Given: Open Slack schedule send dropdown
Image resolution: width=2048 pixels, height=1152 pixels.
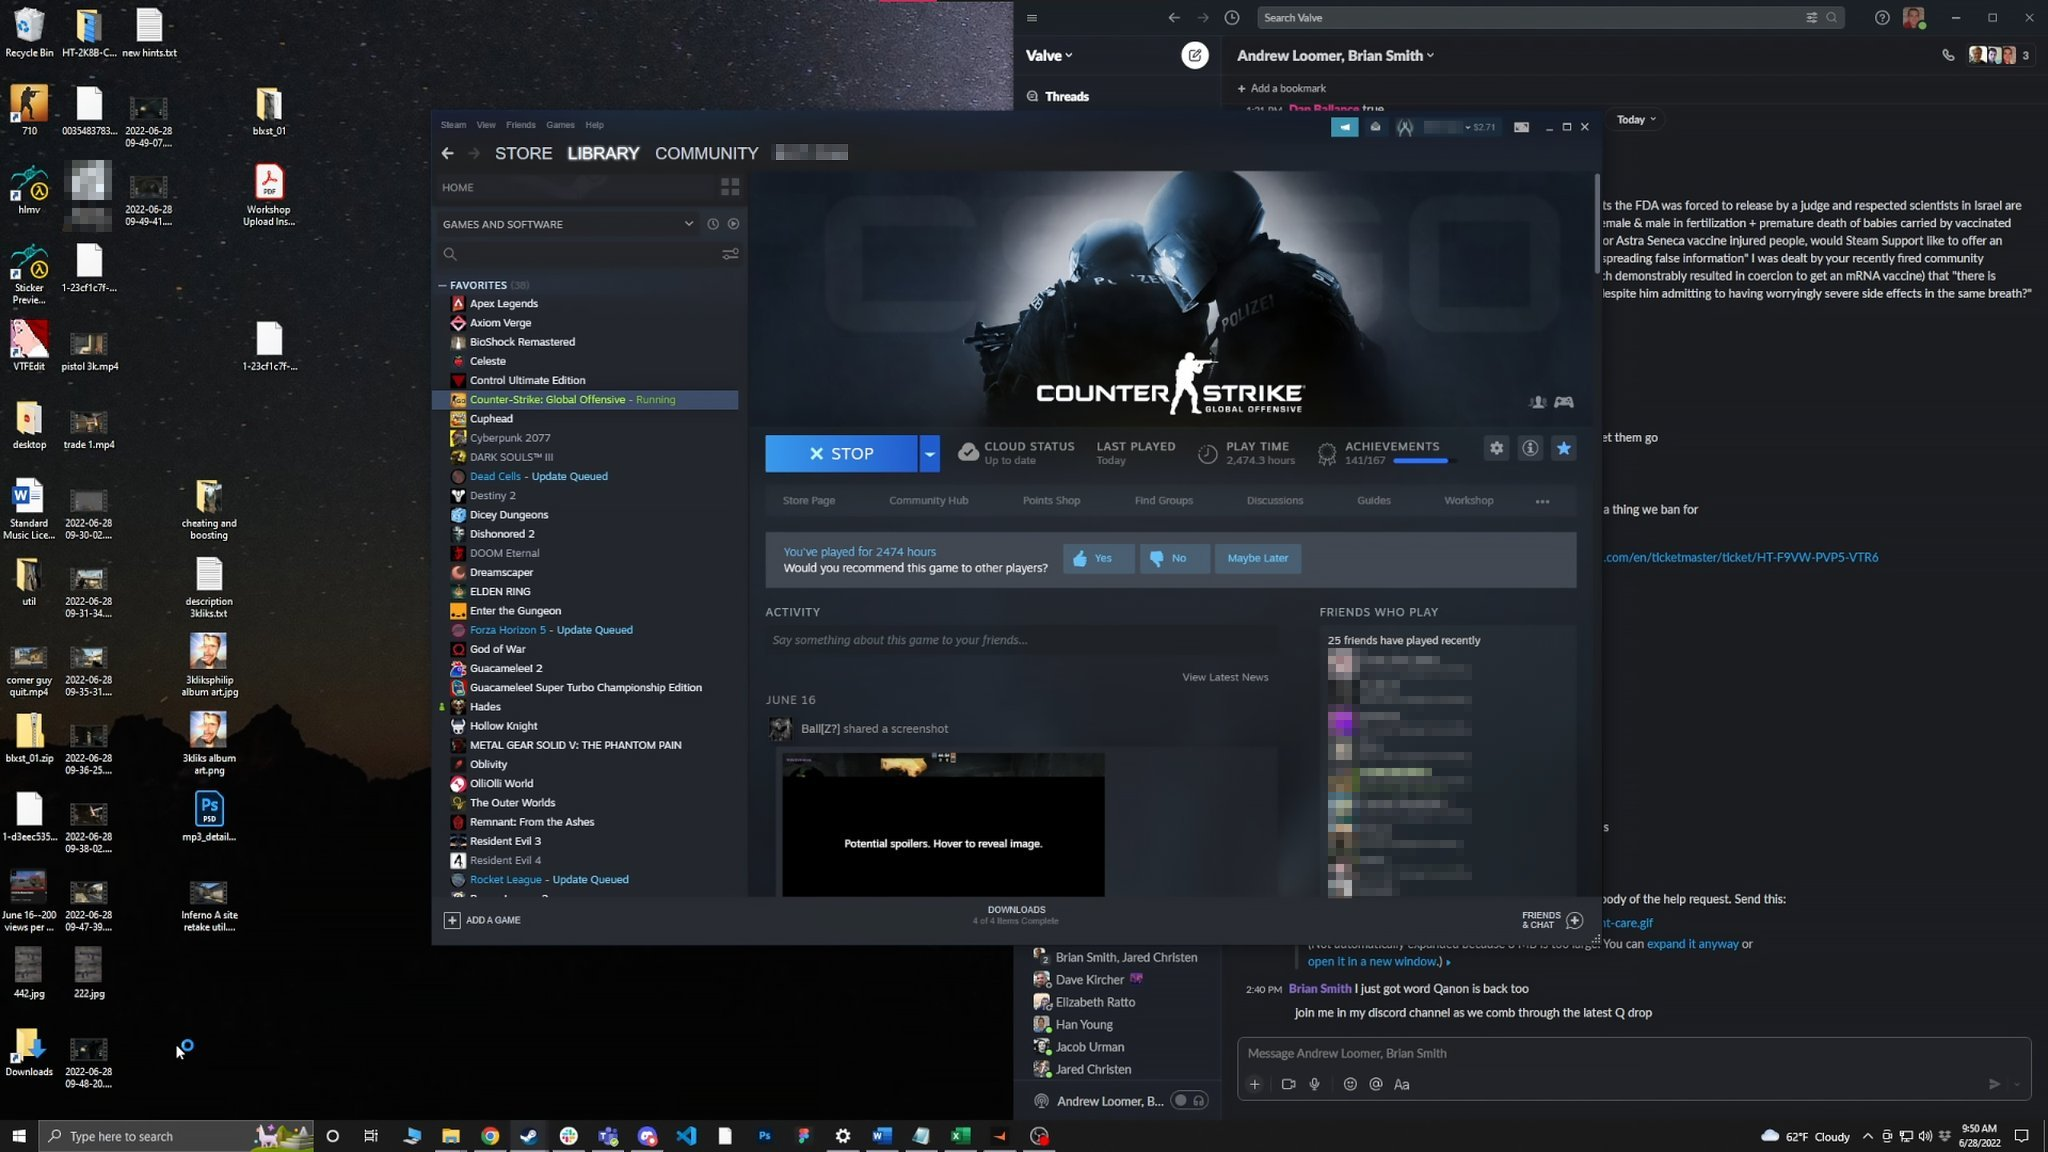Looking at the screenshot, I should (2017, 1084).
